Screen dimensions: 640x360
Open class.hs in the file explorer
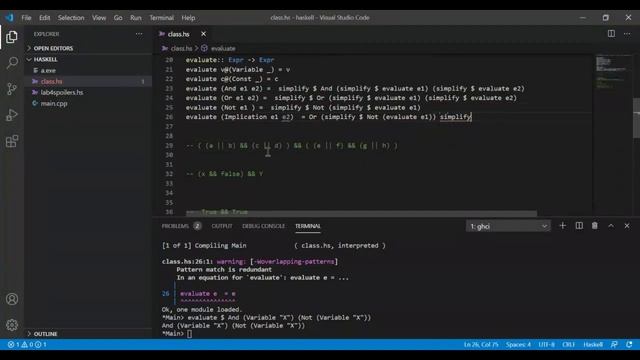pyautogui.click(x=88, y=81)
